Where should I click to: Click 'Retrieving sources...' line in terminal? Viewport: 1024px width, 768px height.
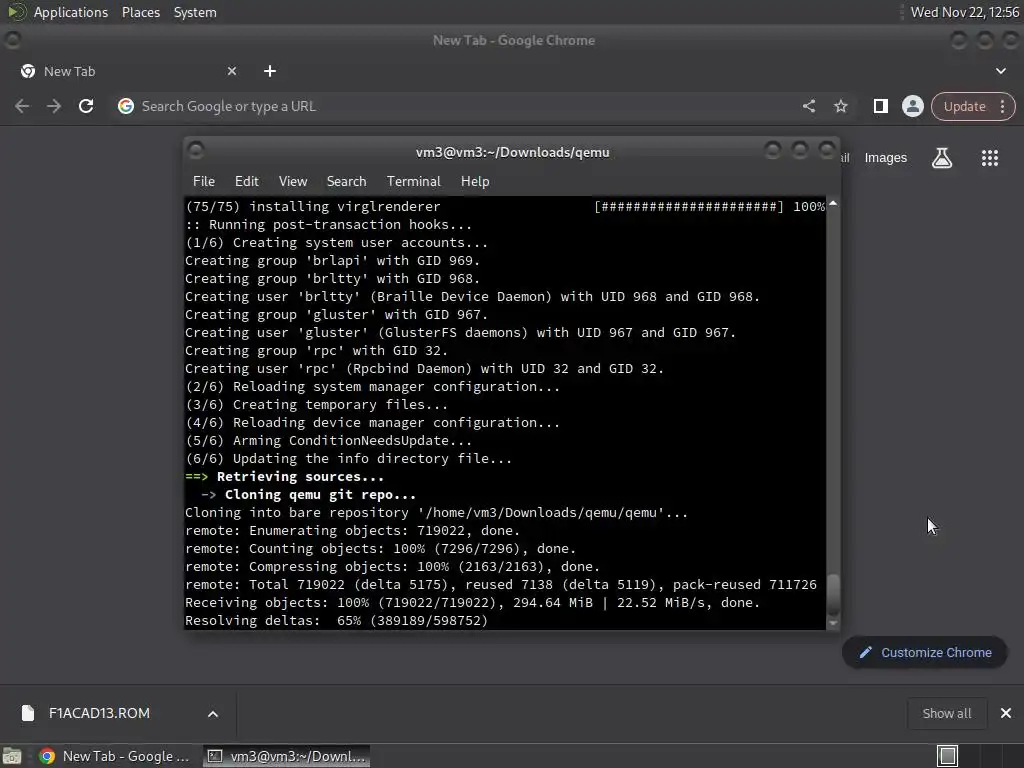300,477
